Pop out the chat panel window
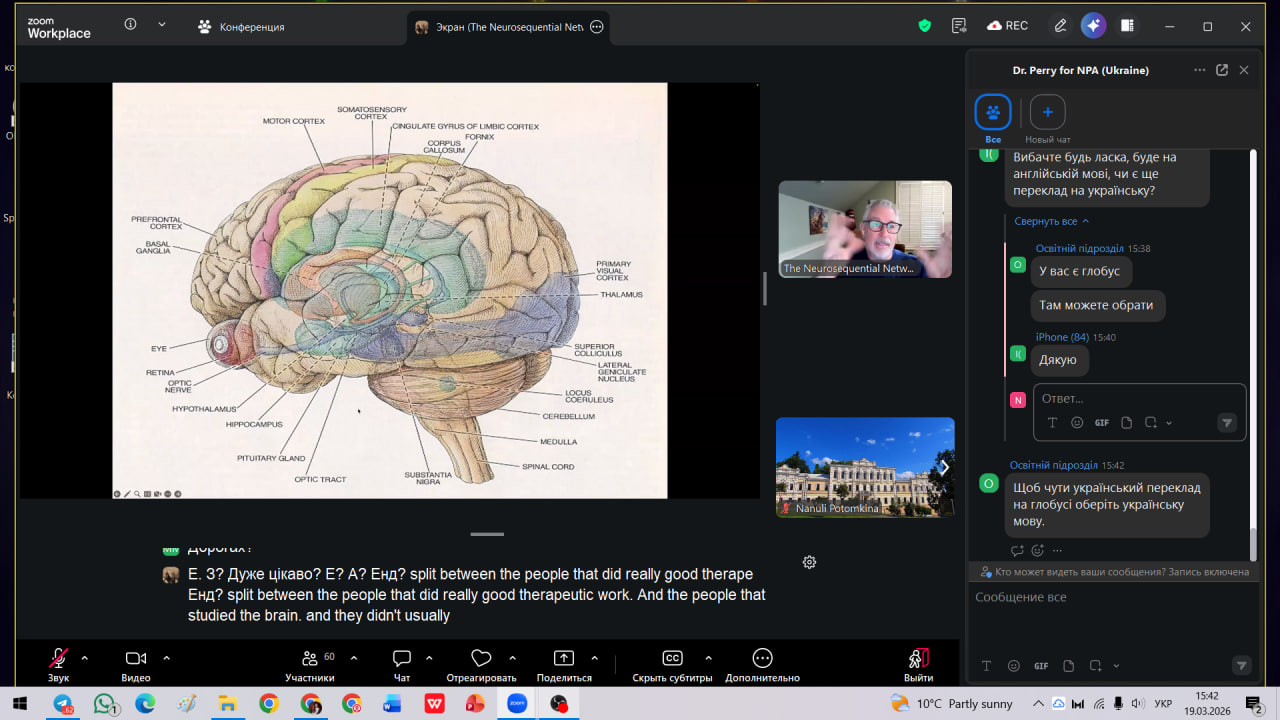This screenshot has width=1280, height=720. [x=1221, y=70]
